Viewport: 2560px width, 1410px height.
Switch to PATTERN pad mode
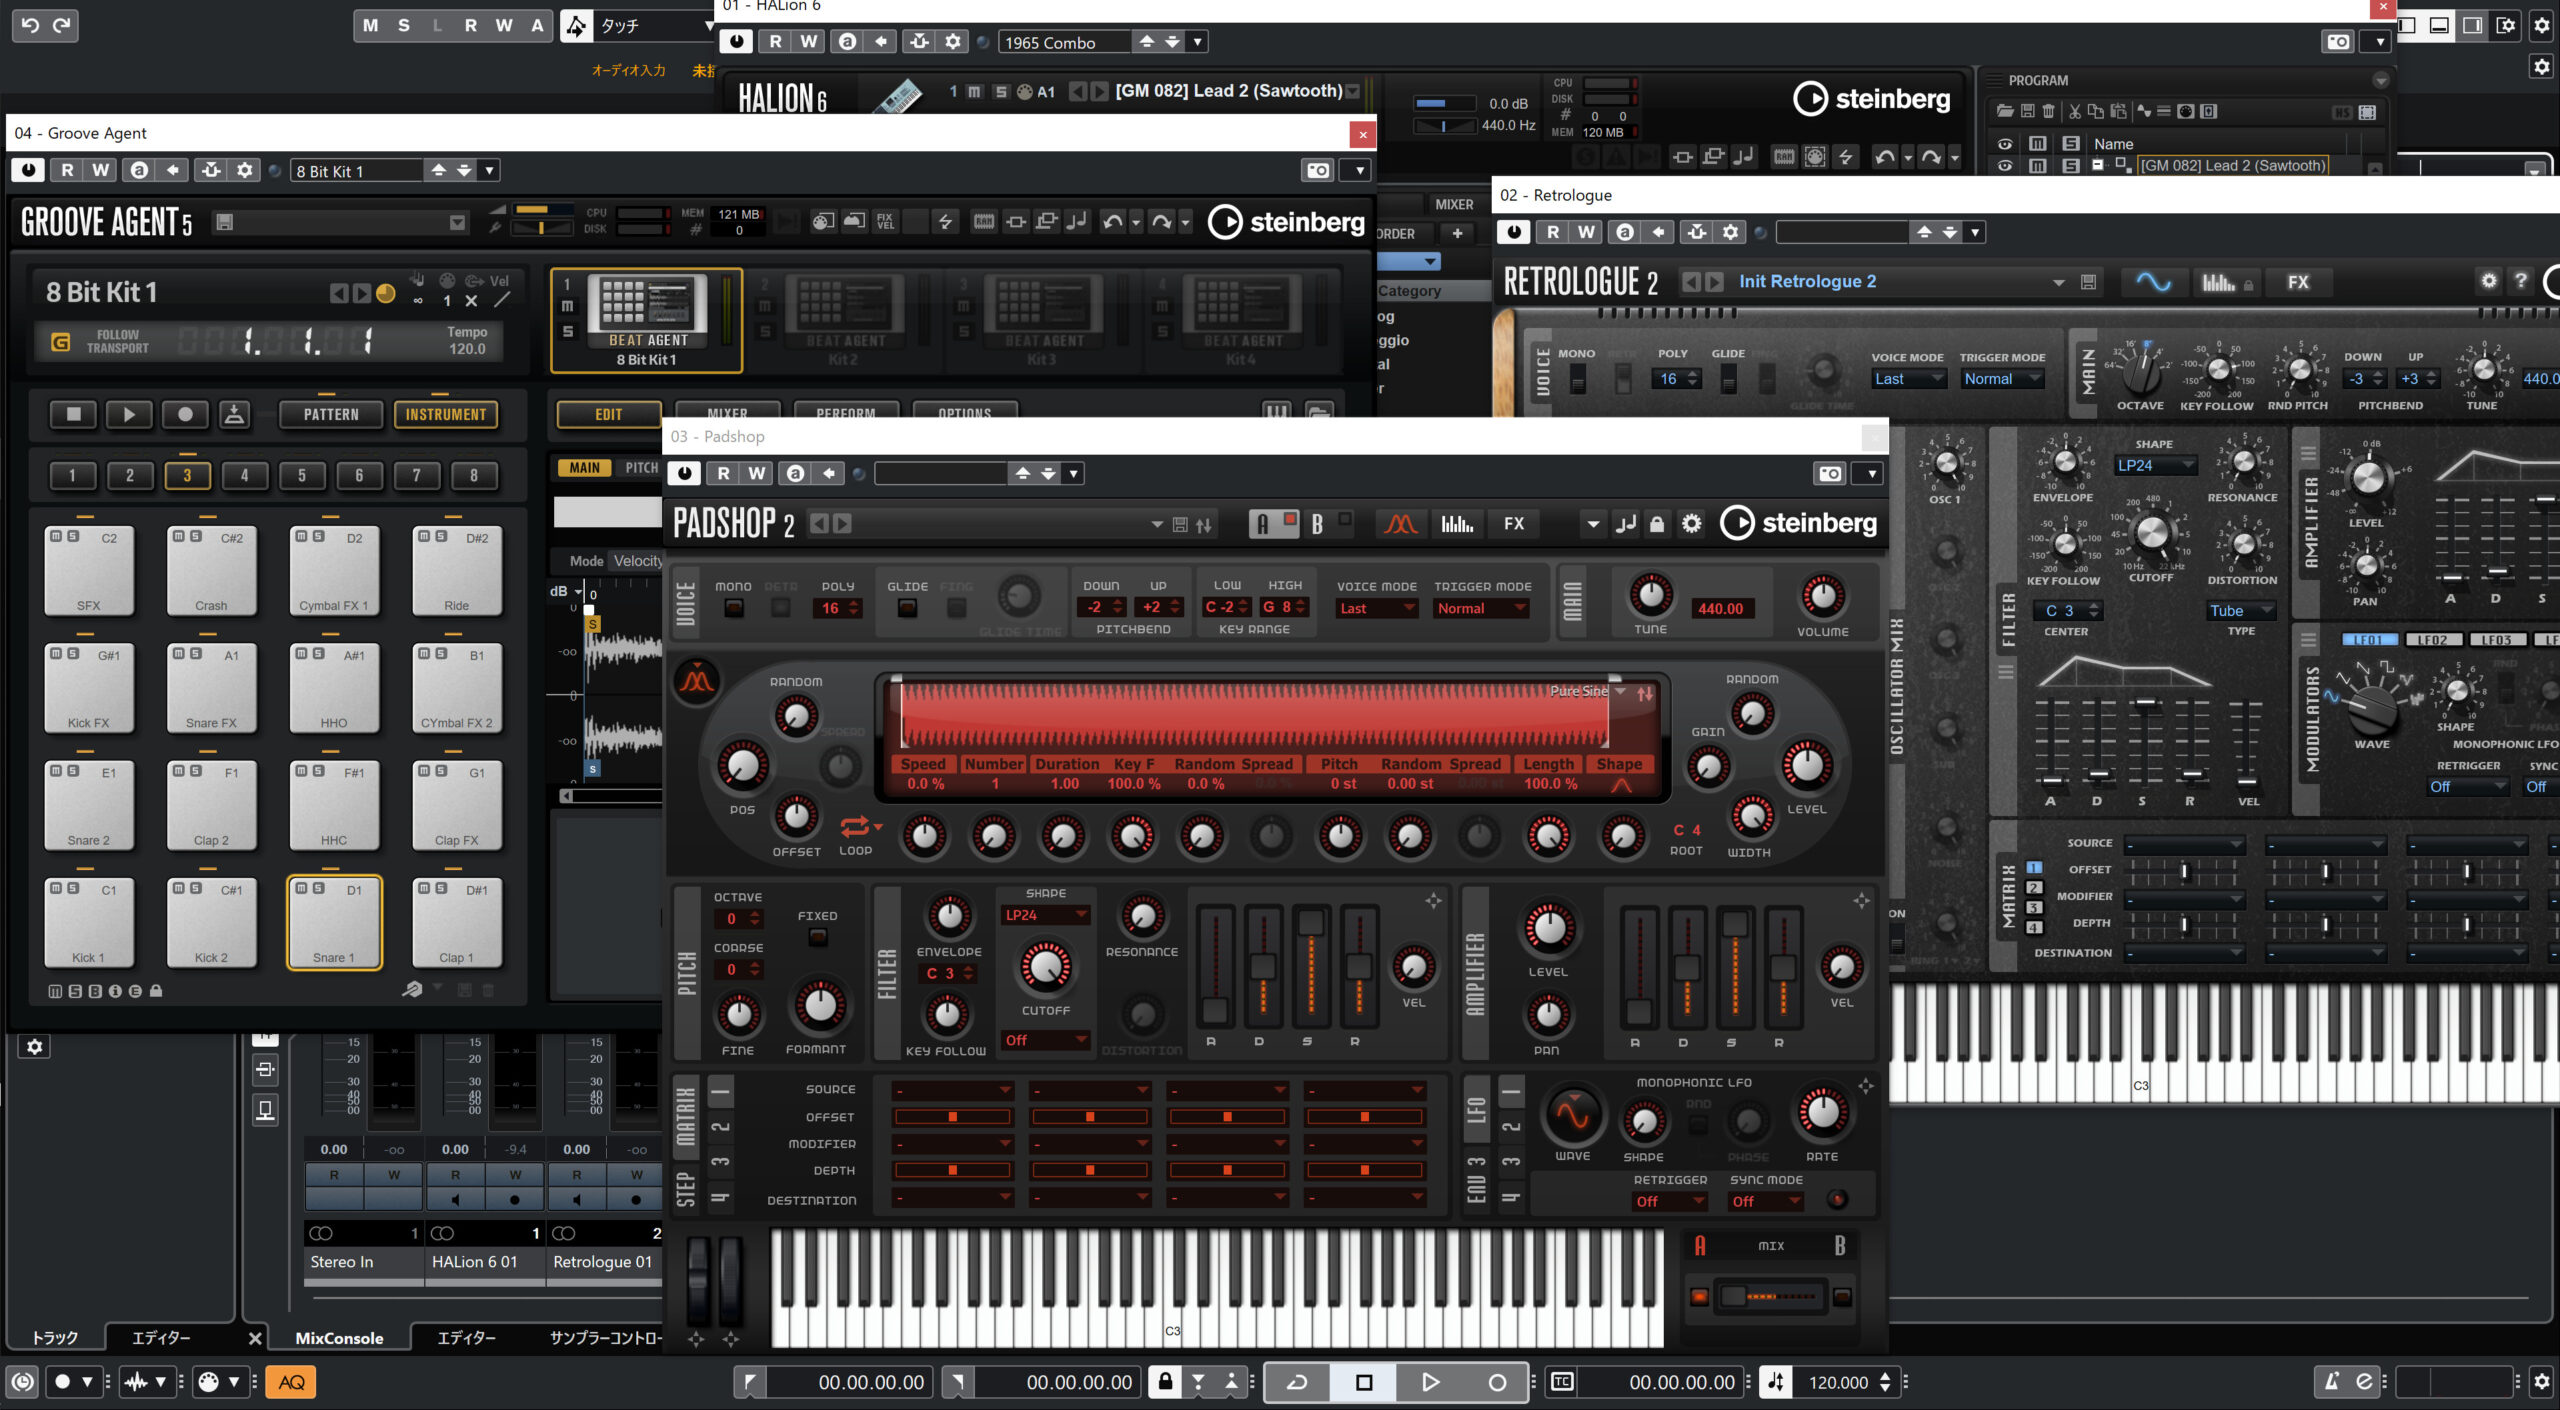(x=331, y=414)
